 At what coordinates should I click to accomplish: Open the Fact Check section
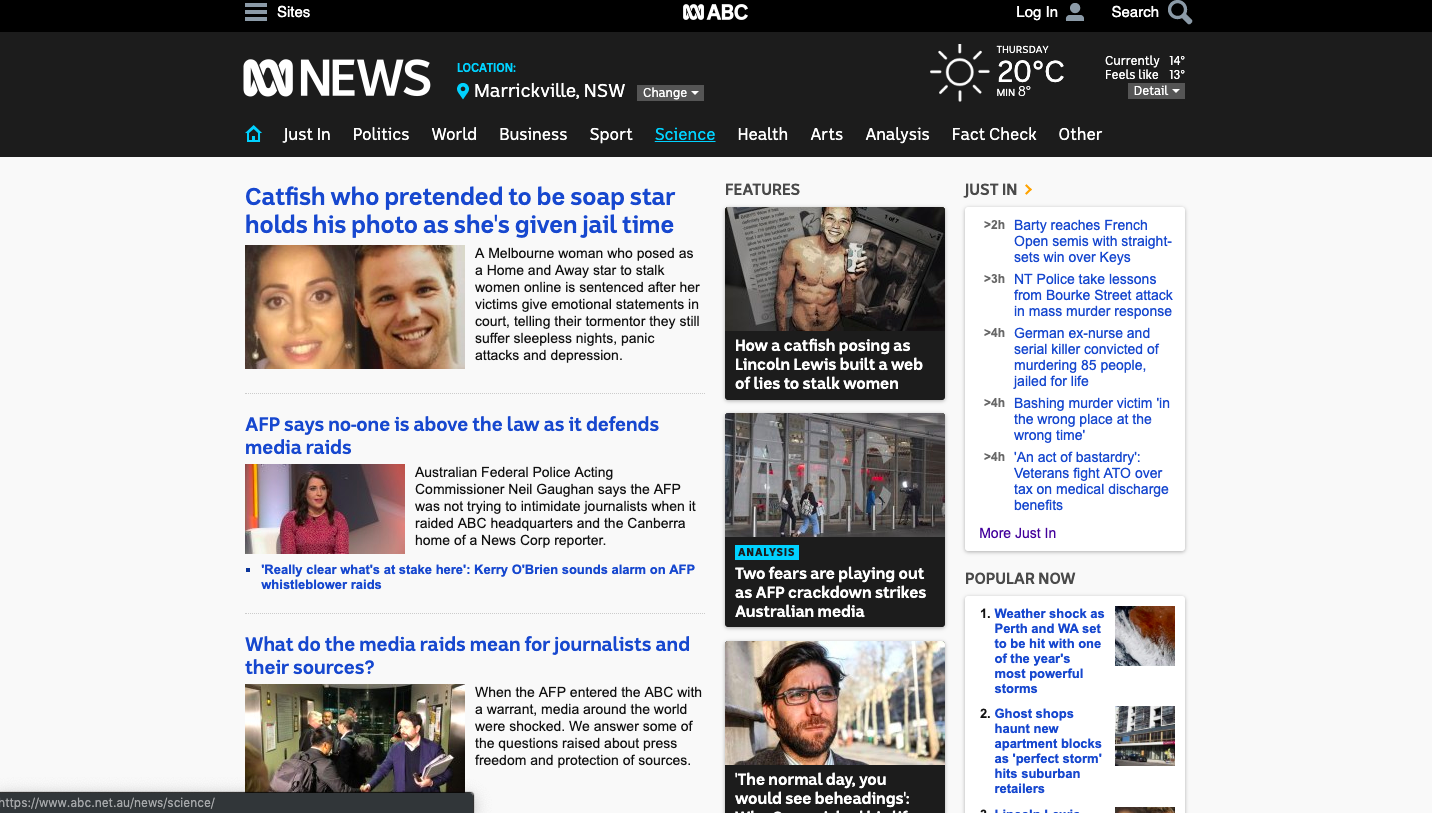(x=994, y=134)
